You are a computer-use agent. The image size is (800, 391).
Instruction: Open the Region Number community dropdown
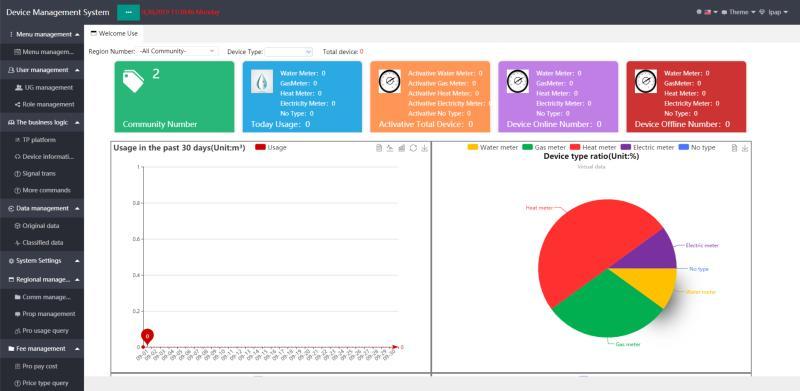(177, 51)
